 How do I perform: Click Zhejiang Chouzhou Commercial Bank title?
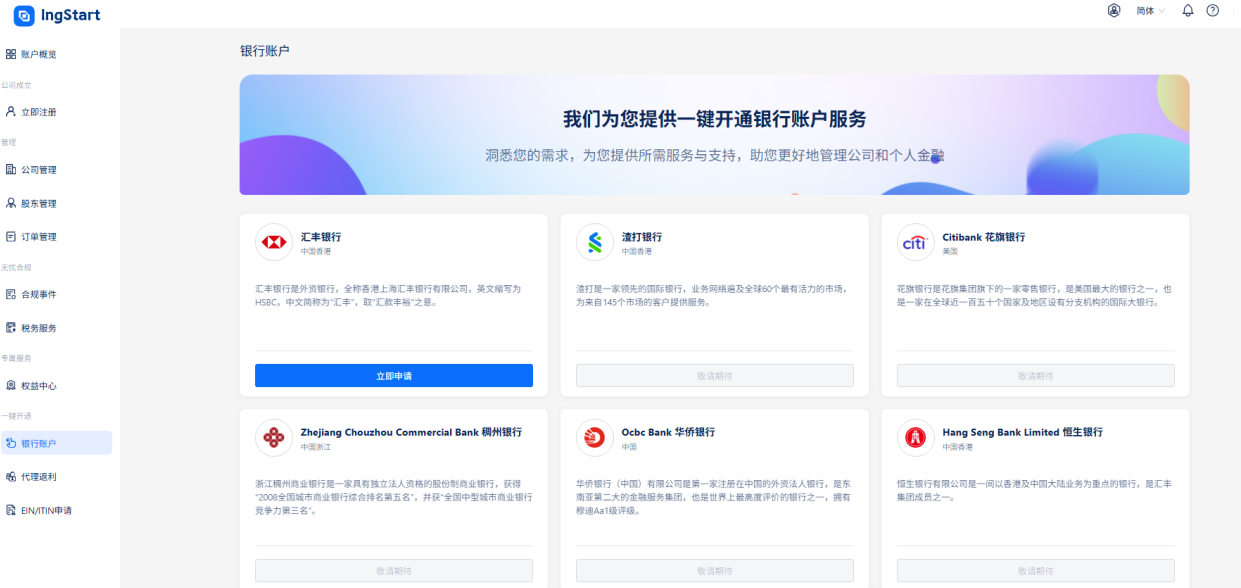click(x=411, y=432)
